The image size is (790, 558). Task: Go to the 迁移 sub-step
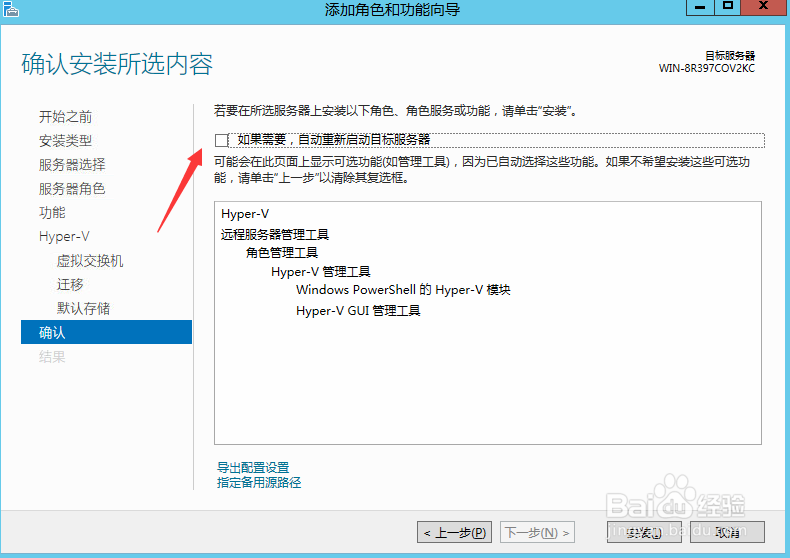point(70,285)
